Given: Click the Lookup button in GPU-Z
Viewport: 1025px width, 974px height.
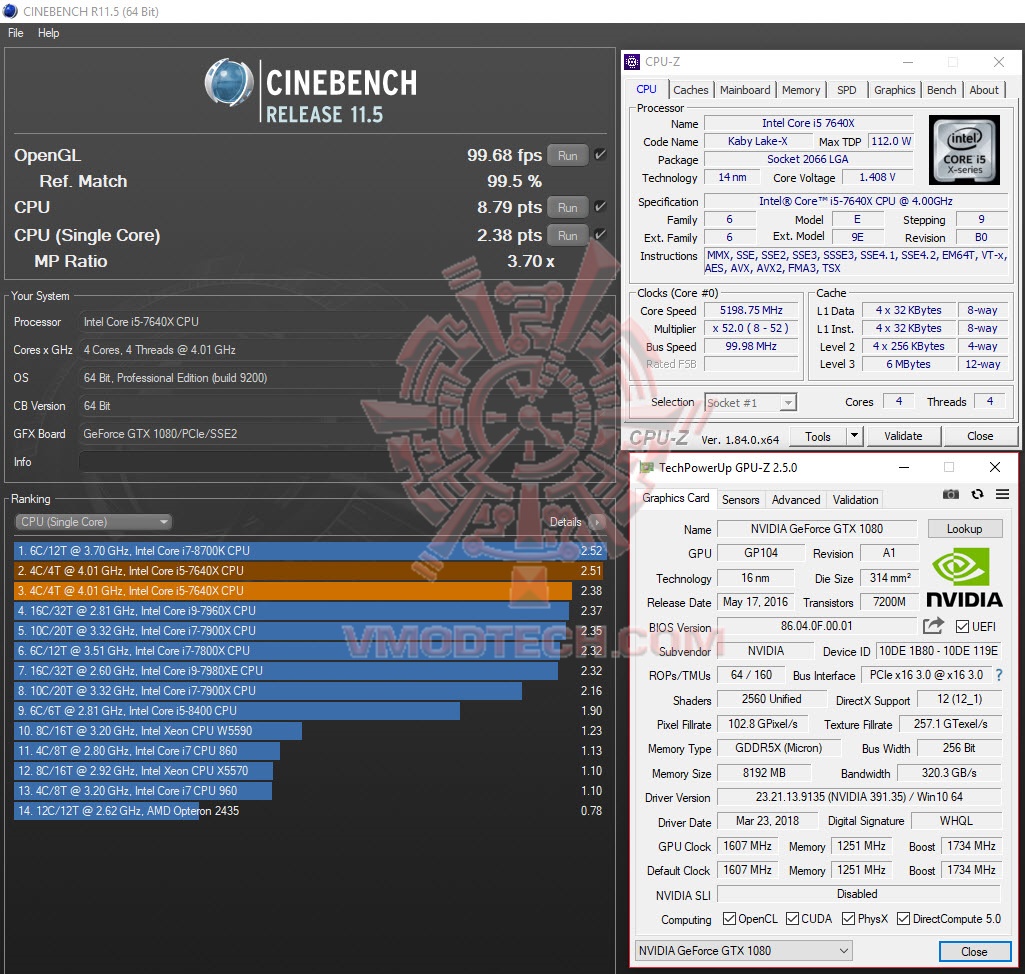Looking at the screenshot, I should tap(964, 528).
